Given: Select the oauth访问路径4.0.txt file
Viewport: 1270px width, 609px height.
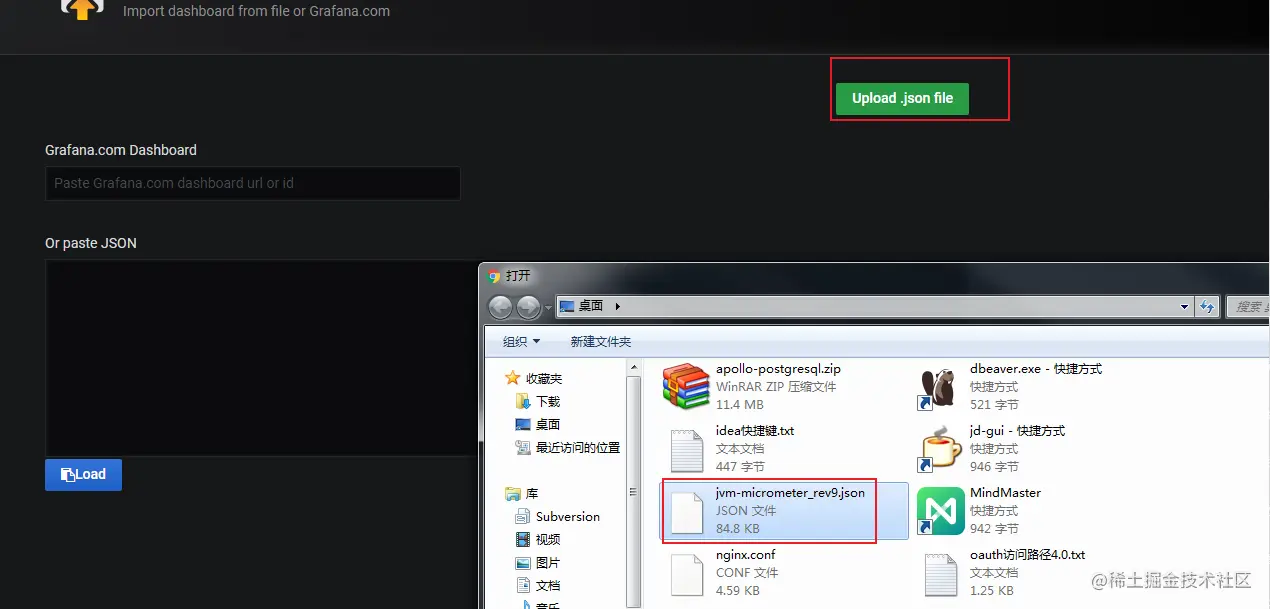Looking at the screenshot, I should coord(1038,573).
